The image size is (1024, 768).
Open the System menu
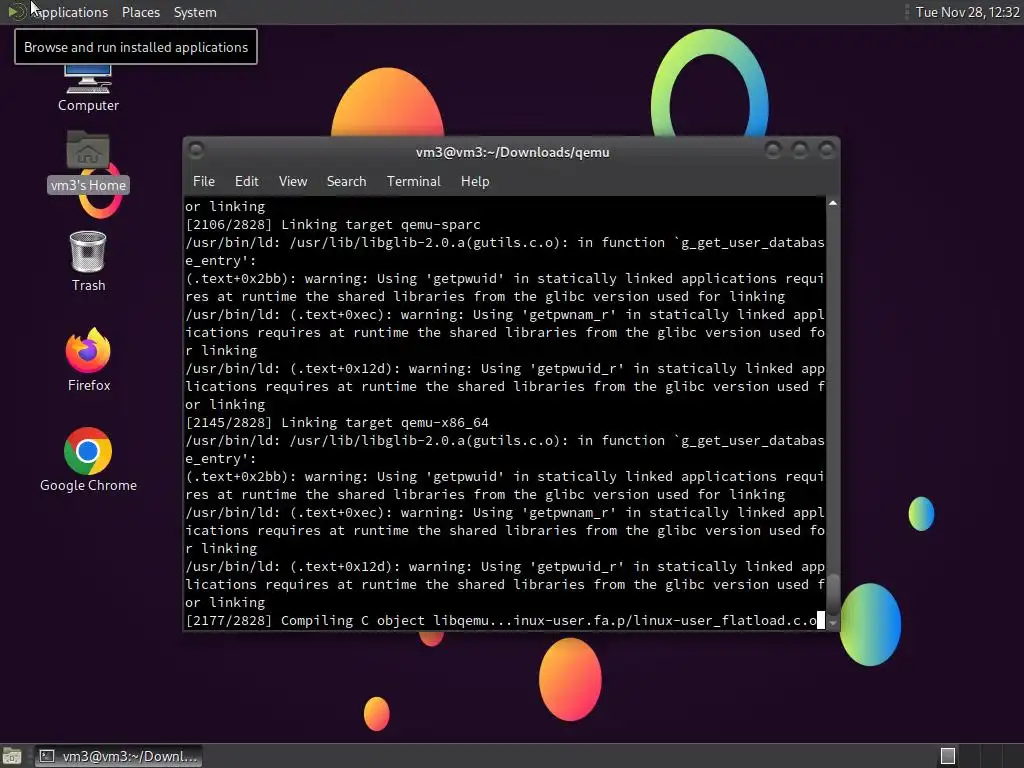195,12
